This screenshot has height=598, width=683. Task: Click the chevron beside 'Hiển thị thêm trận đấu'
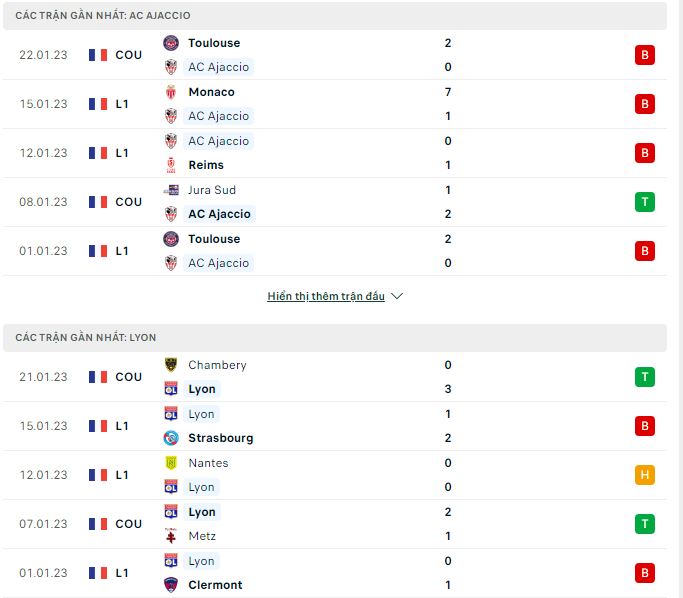coord(397,296)
